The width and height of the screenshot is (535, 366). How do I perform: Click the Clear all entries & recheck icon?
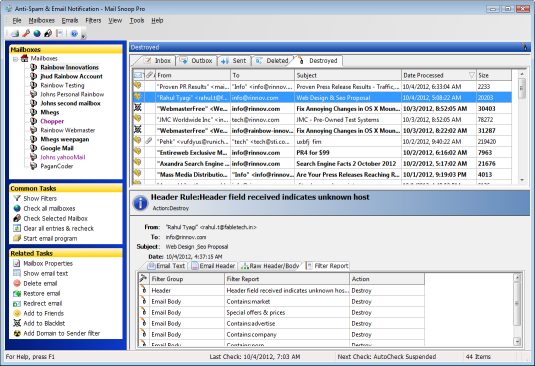click(x=17, y=228)
